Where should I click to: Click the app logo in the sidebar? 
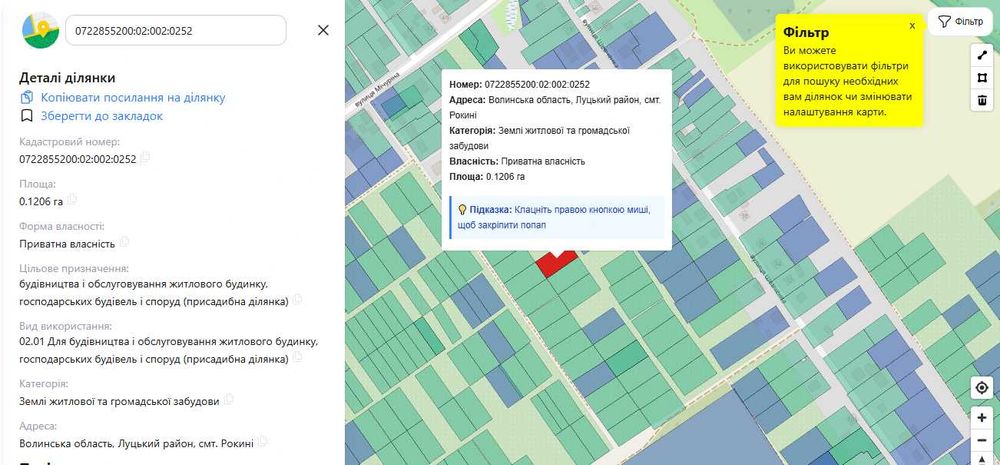[40, 30]
